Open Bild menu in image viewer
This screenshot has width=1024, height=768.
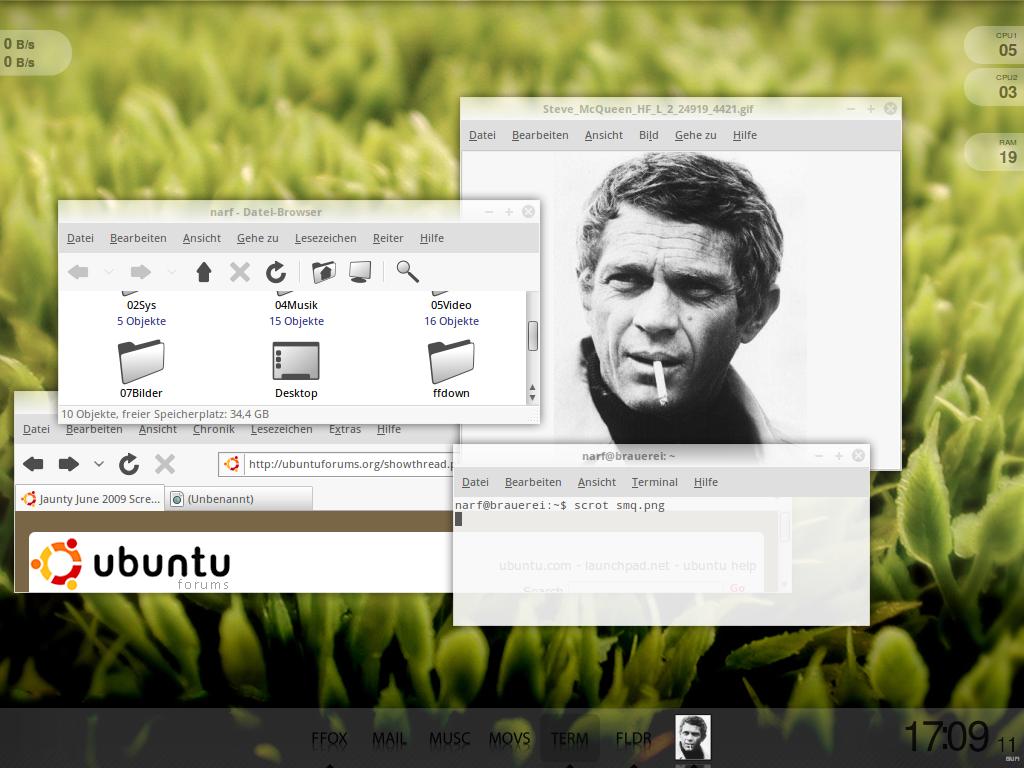click(648, 135)
